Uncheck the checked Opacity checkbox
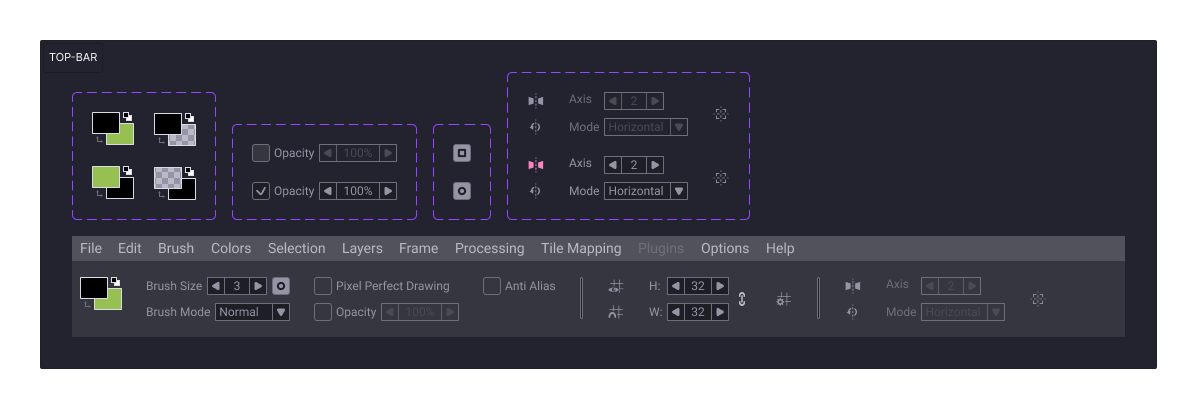This screenshot has height=409, width=1197. tap(261, 191)
